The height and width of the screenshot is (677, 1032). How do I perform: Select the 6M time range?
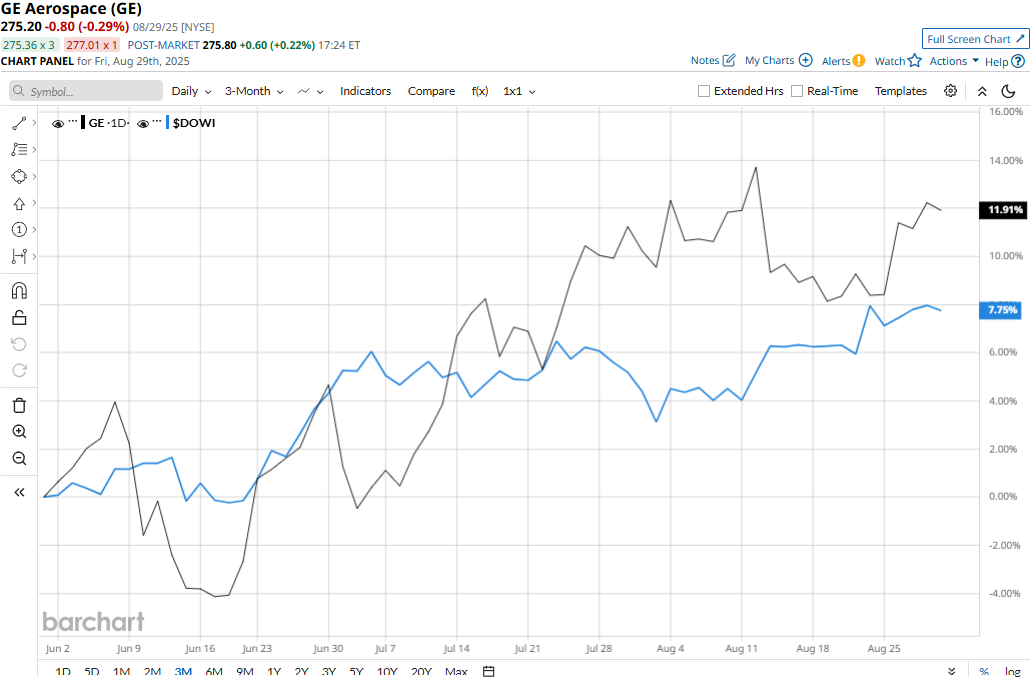click(x=214, y=671)
